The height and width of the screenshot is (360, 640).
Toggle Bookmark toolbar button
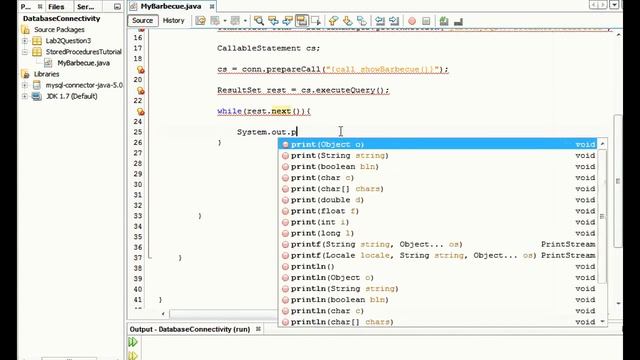pyautogui.click(x=362, y=21)
